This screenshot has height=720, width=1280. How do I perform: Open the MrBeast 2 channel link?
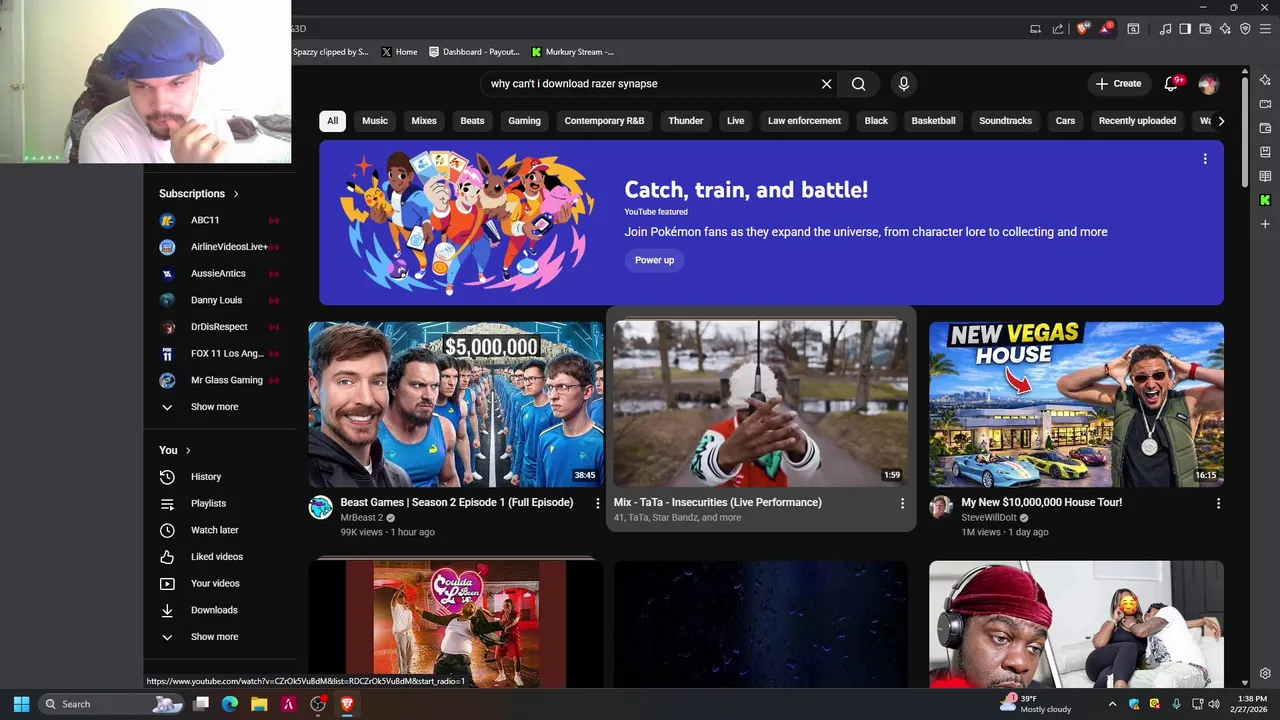pyautogui.click(x=362, y=518)
